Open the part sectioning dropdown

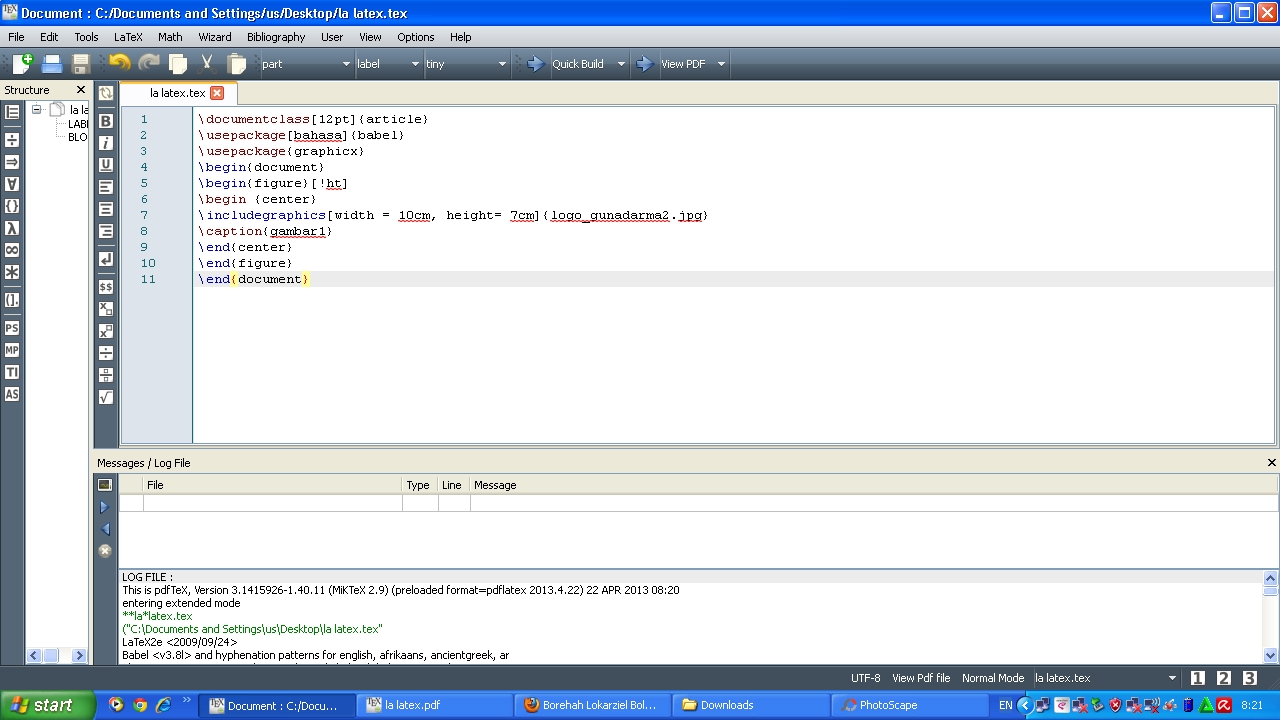[x=306, y=64]
